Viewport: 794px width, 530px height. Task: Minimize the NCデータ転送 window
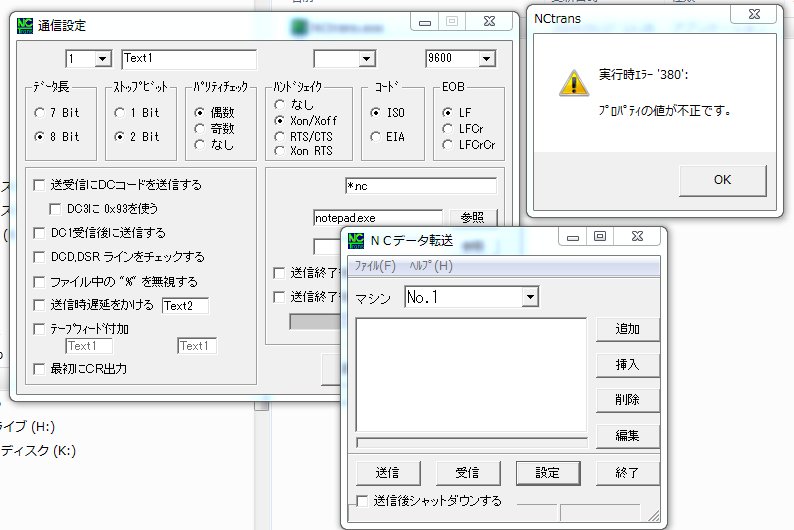tap(572, 238)
